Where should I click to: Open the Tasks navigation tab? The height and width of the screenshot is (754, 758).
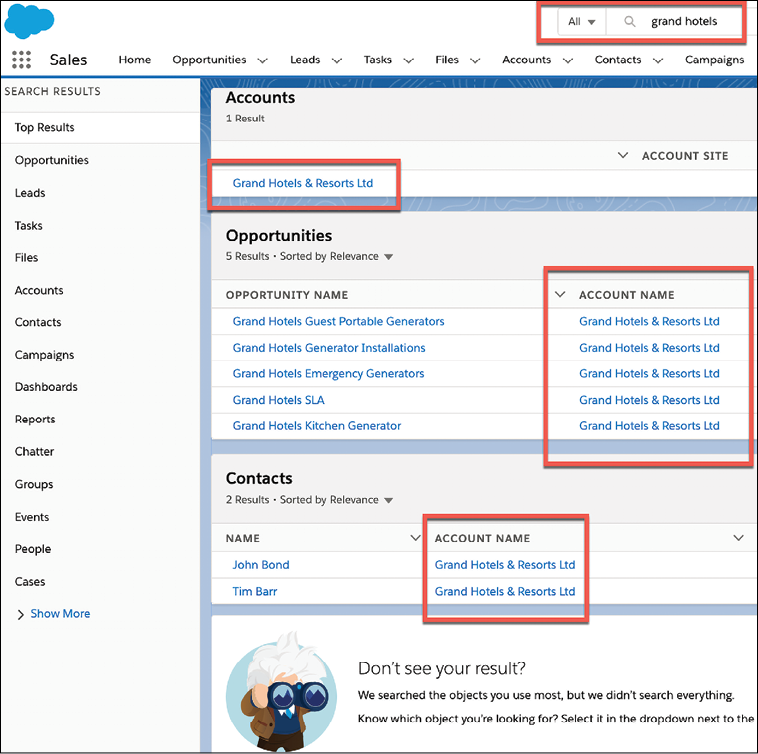378,59
